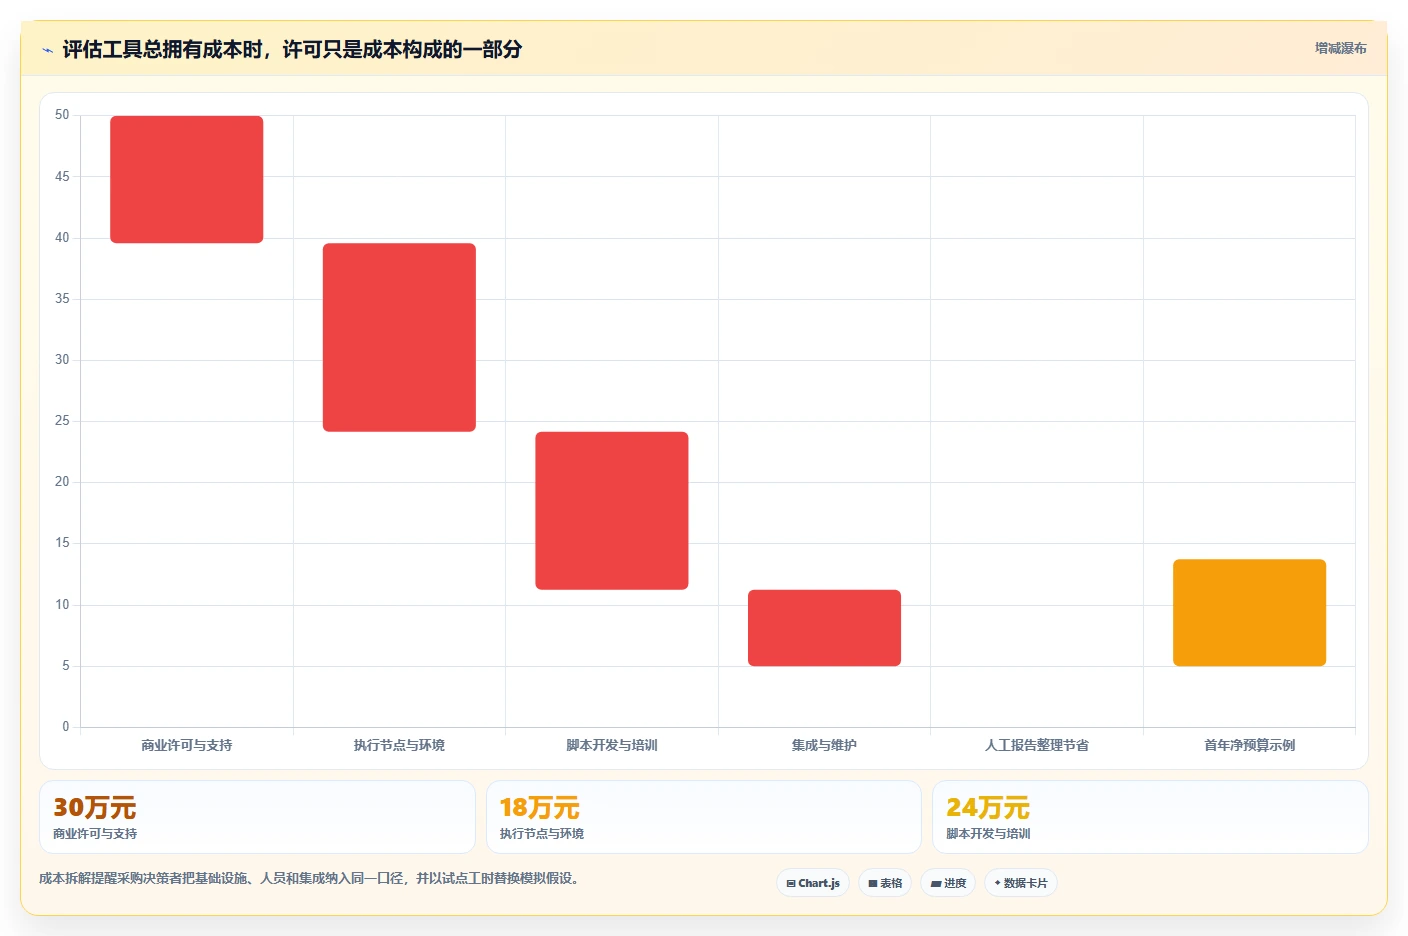Click the y-axis value 25
Image resolution: width=1408 pixels, height=936 pixels.
(62, 421)
